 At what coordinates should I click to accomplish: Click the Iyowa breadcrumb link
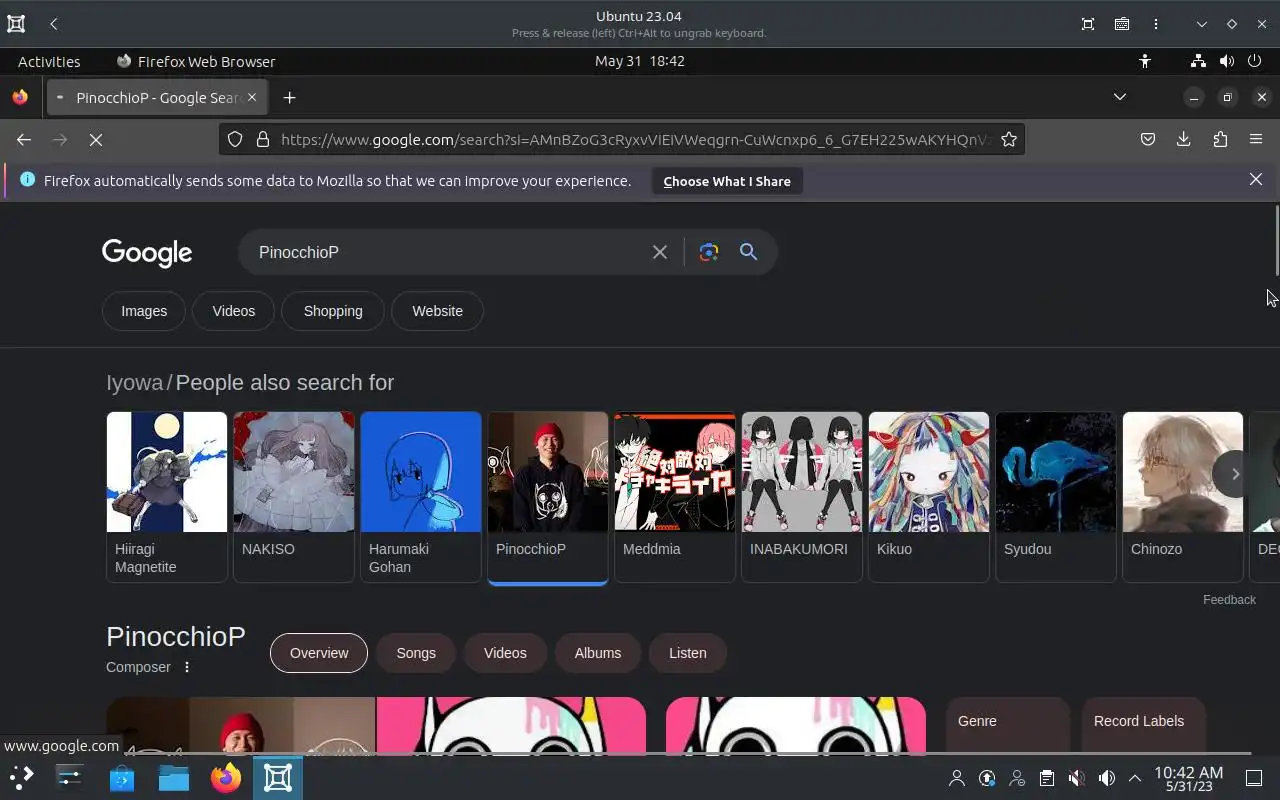point(134,383)
